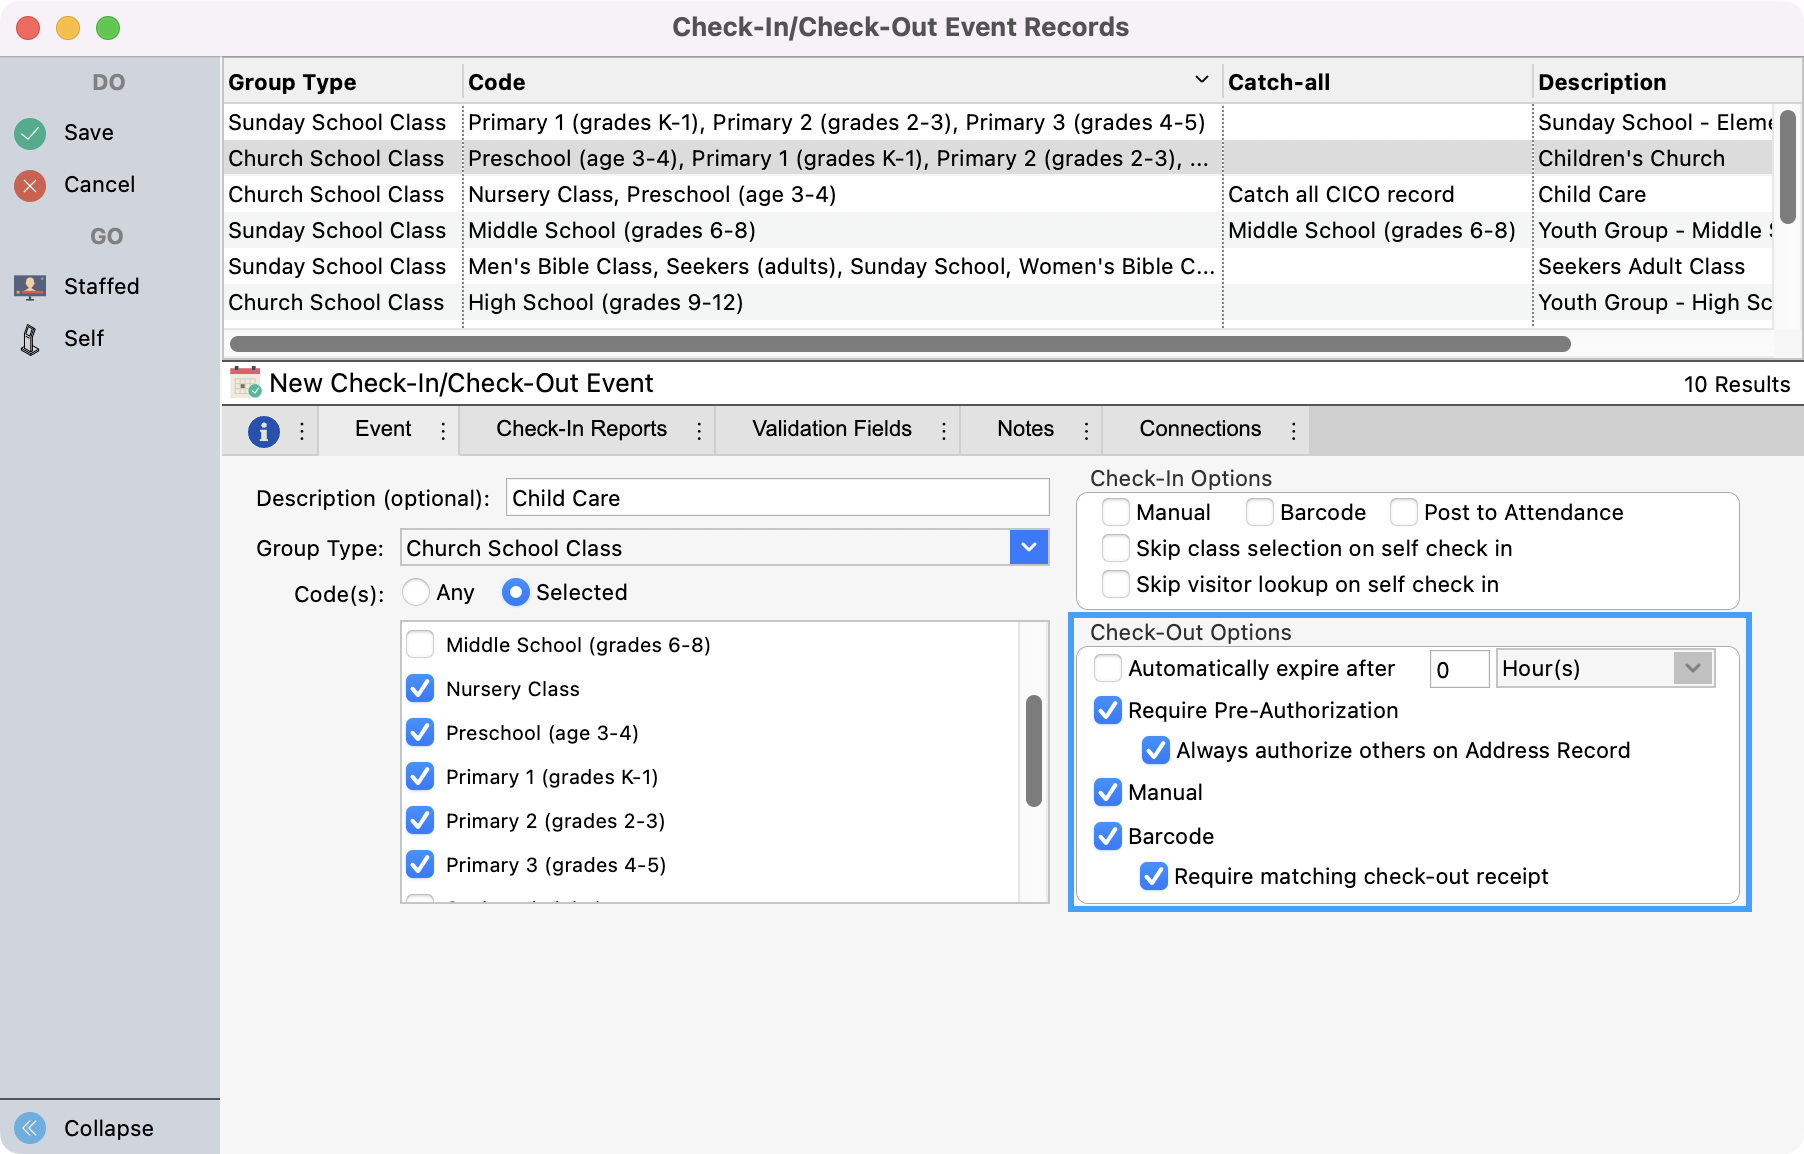1804x1154 pixels.
Task: Open the Hour(s) units dropdown
Action: (1690, 668)
